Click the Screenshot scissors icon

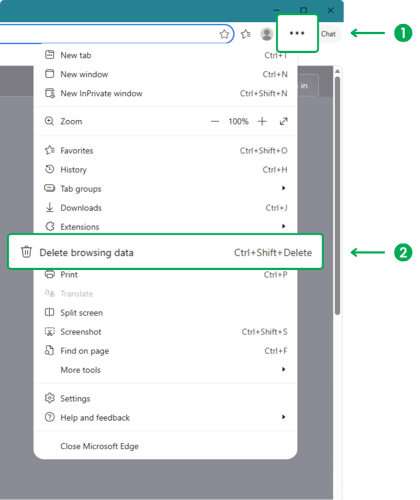pyautogui.click(x=50, y=331)
